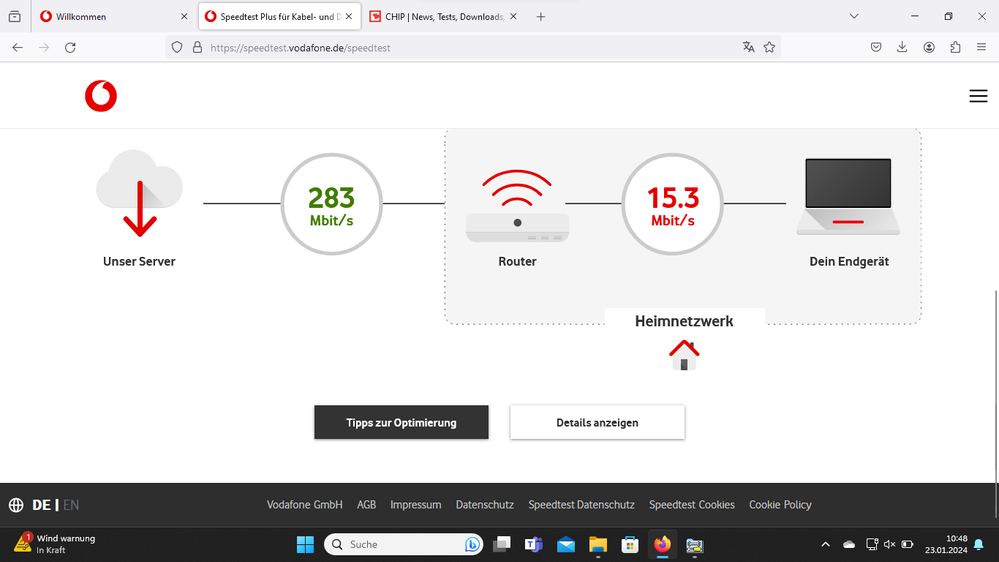Click OneDrive cloud tray icon
The width and height of the screenshot is (999, 562).
coord(849,545)
